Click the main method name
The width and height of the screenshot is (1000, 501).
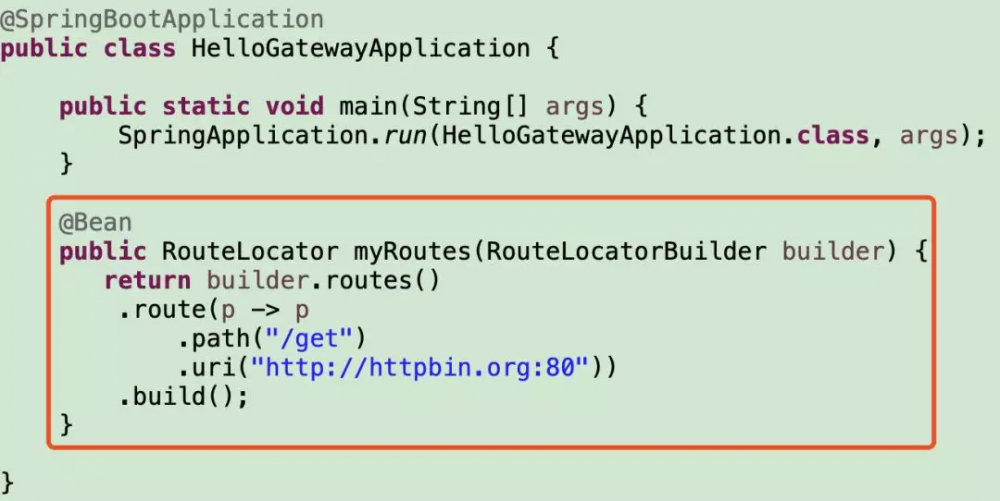coord(369,106)
